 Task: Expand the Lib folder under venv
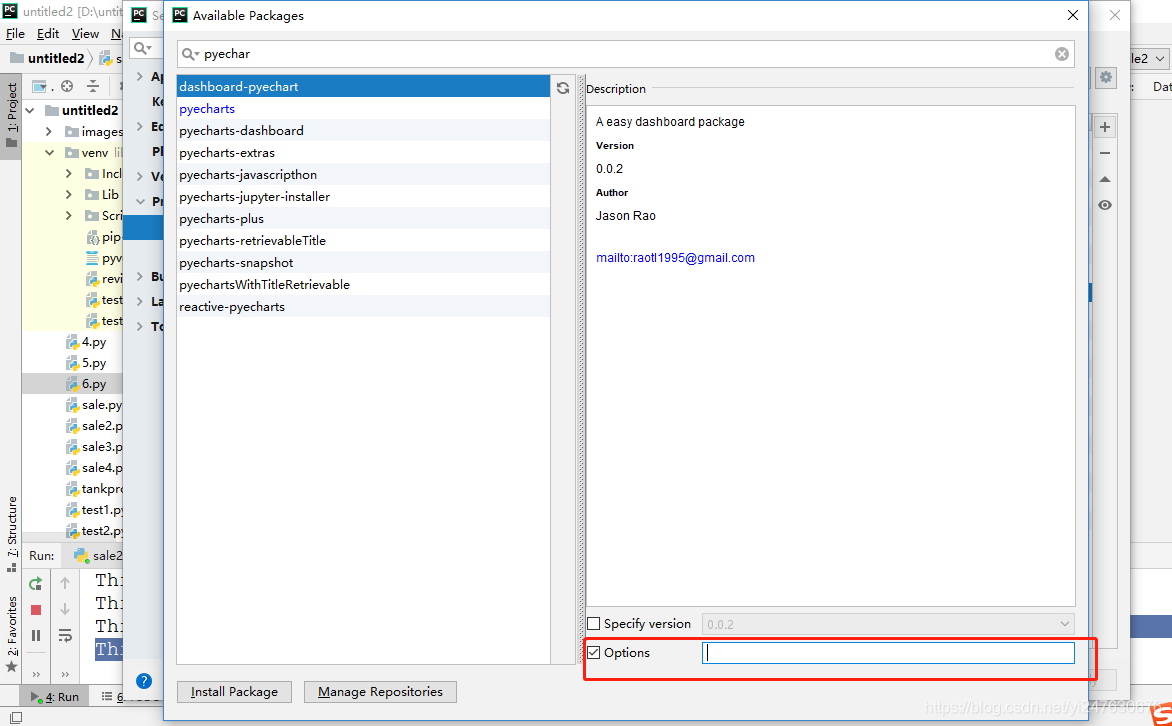(x=69, y=194)
